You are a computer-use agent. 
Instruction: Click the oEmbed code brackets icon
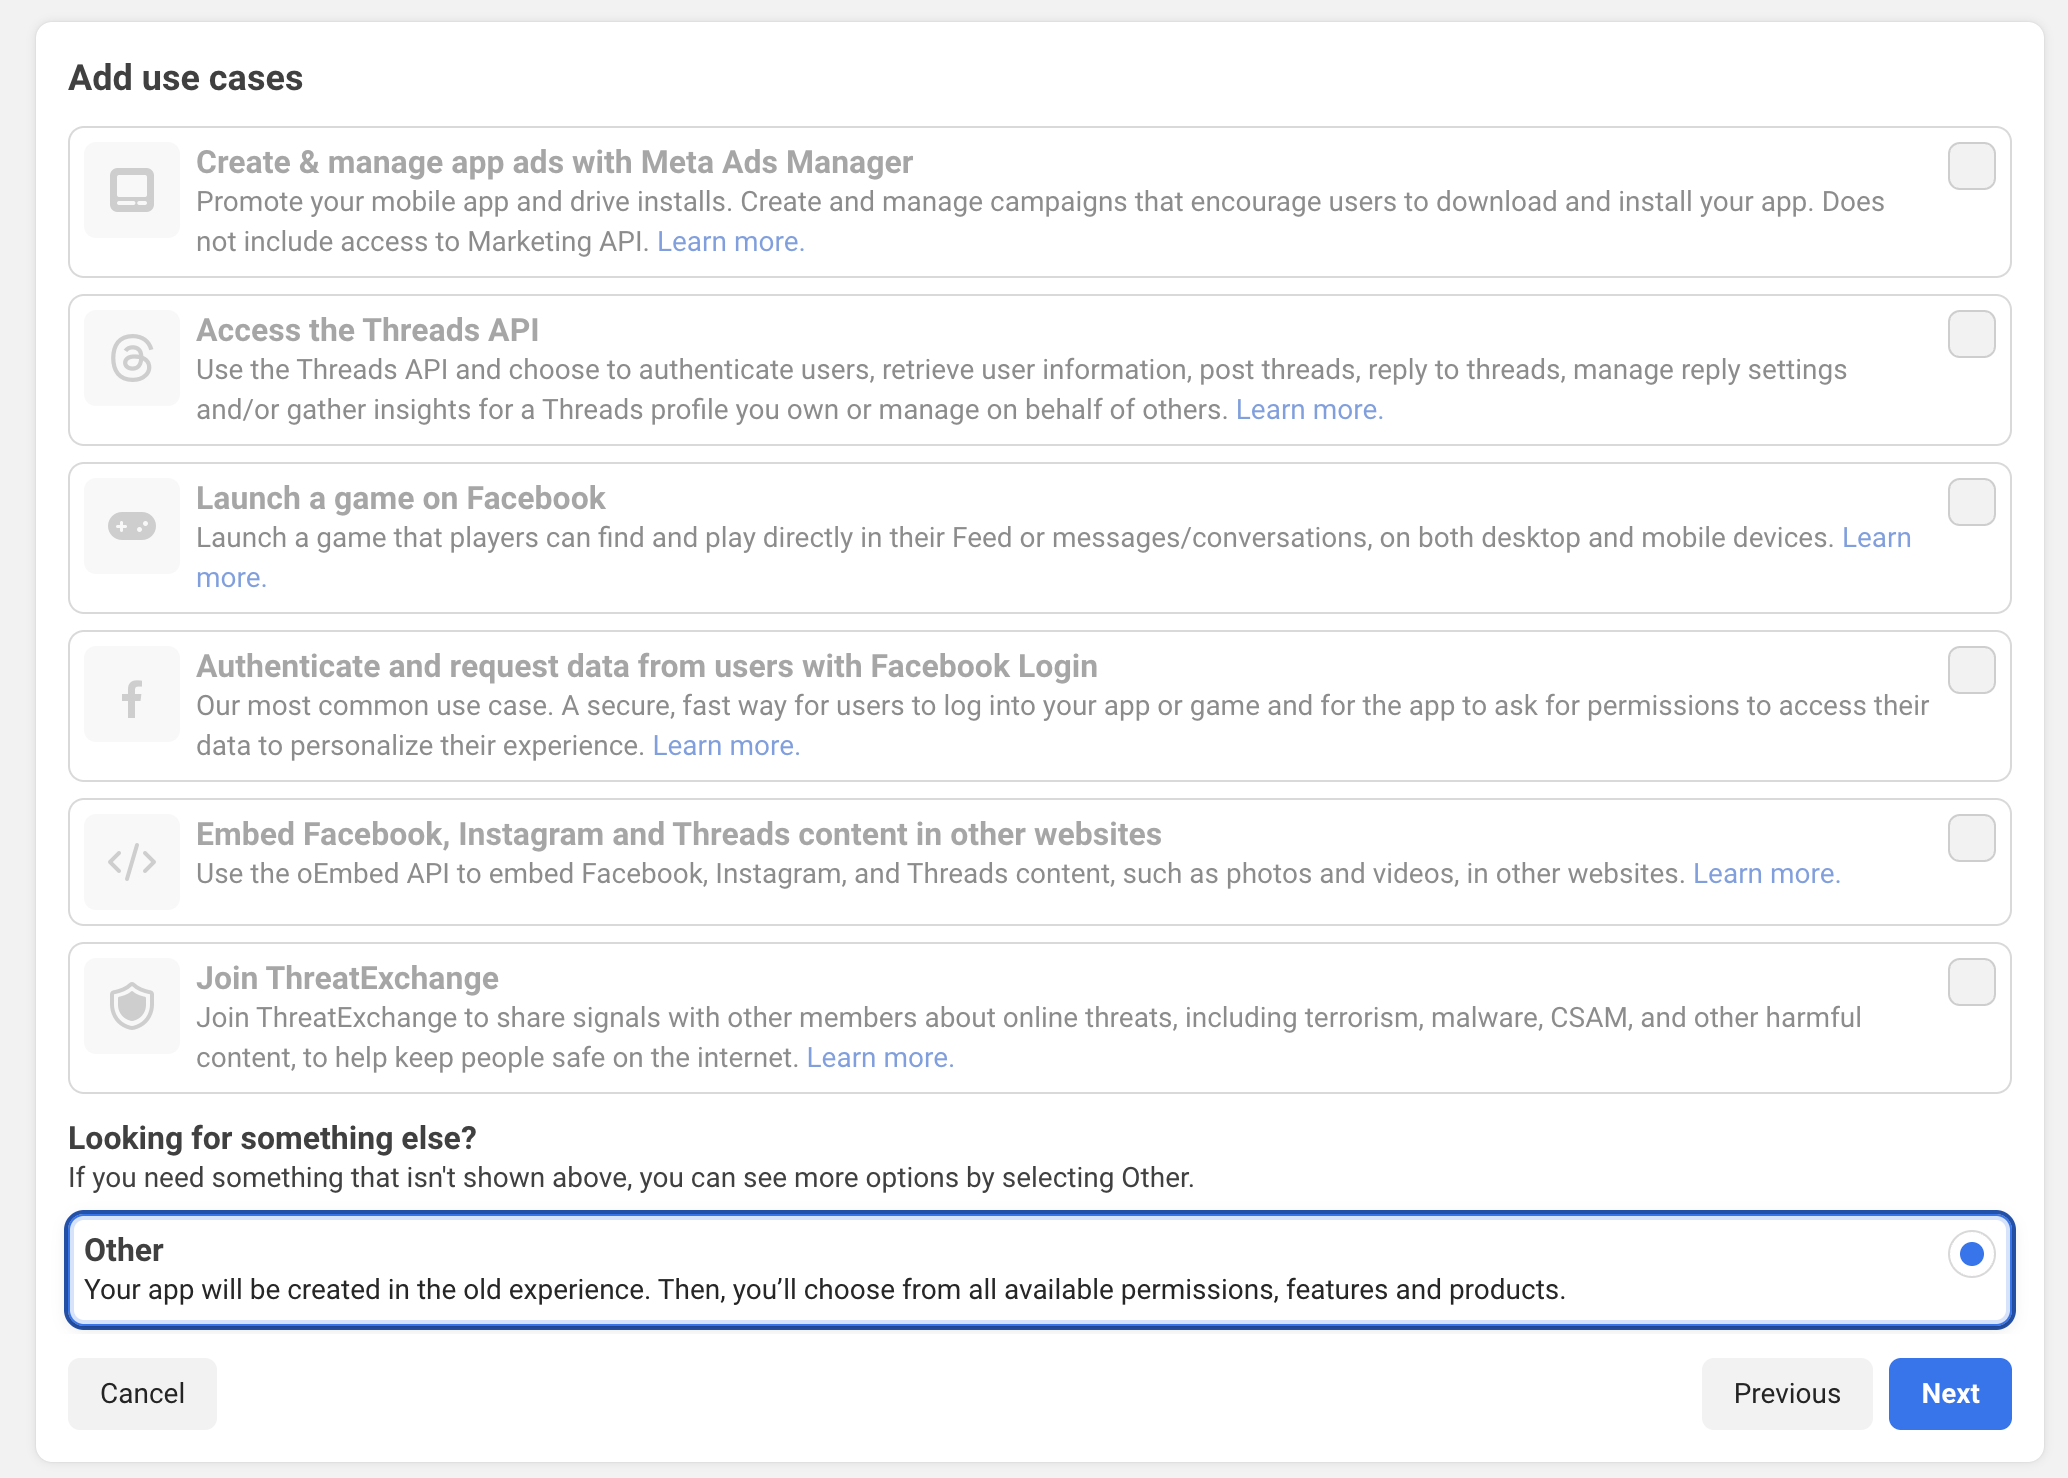point(132,861)
